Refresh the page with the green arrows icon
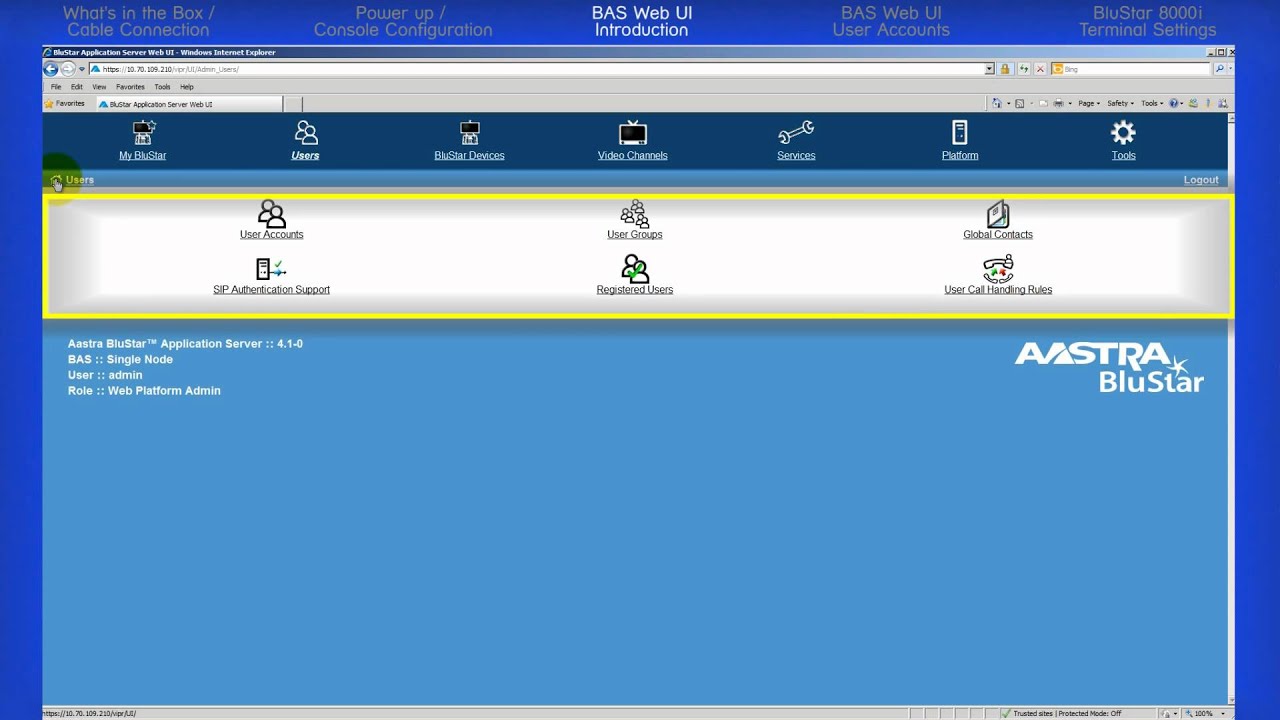The height and width of the screenshot is (720, 1280). (x=1023, y=69)
